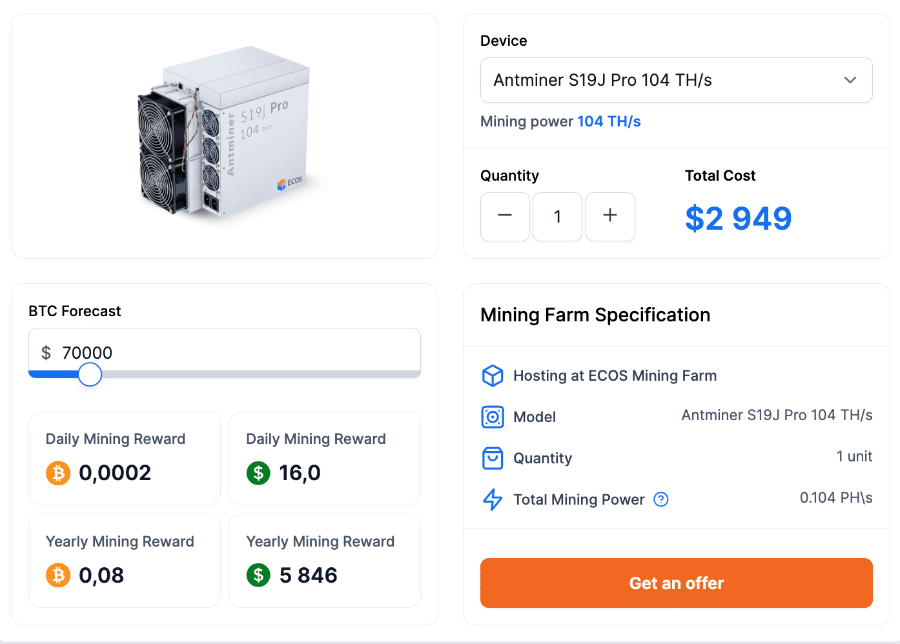Image resolution: width=900 pixels, height=644 pixels.
Task: Click the $2 949 total cost value
Action: point(738,218)
